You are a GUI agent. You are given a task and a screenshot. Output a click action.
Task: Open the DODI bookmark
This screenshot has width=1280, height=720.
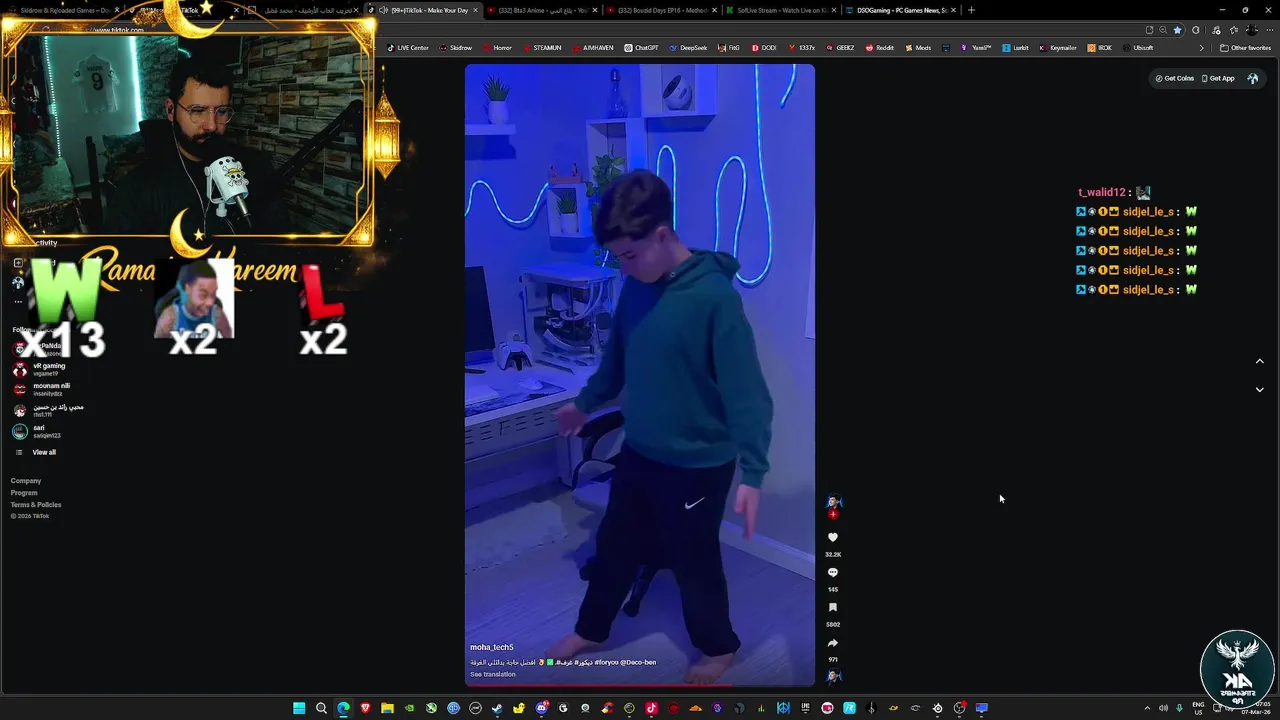pyautogui.click(x=764, y=48)
